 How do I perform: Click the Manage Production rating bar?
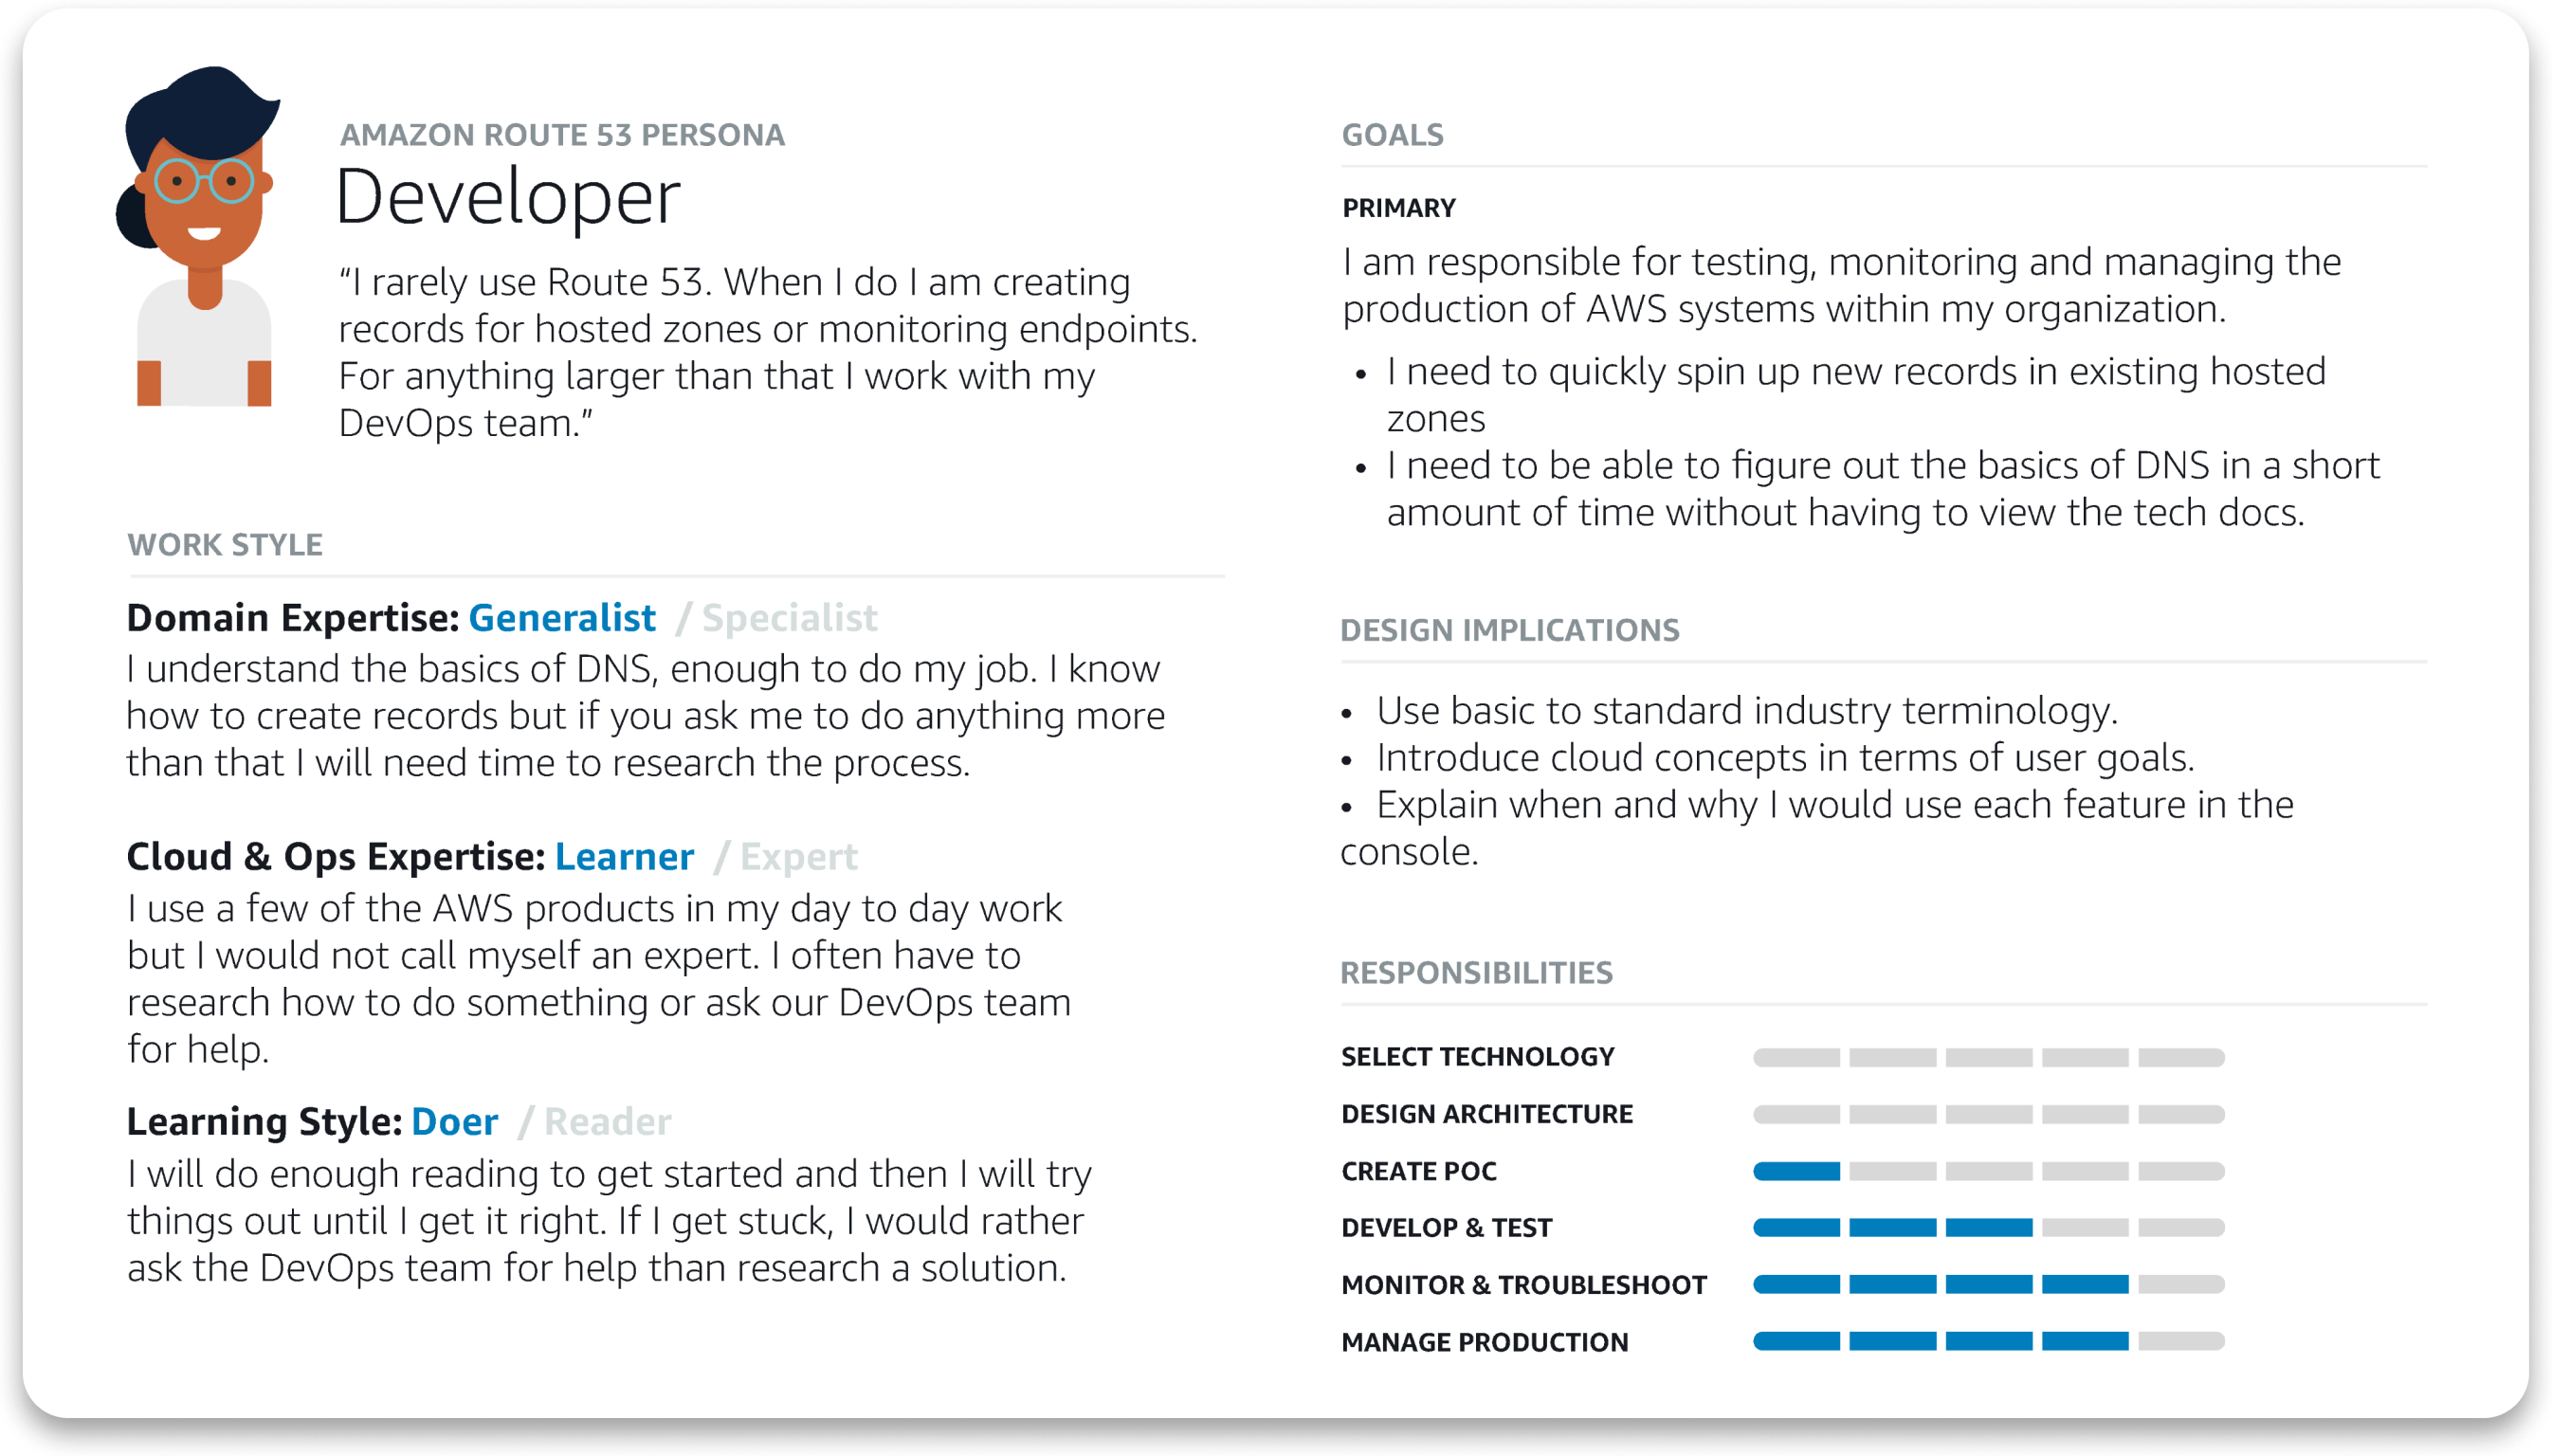(1988, 1341)
